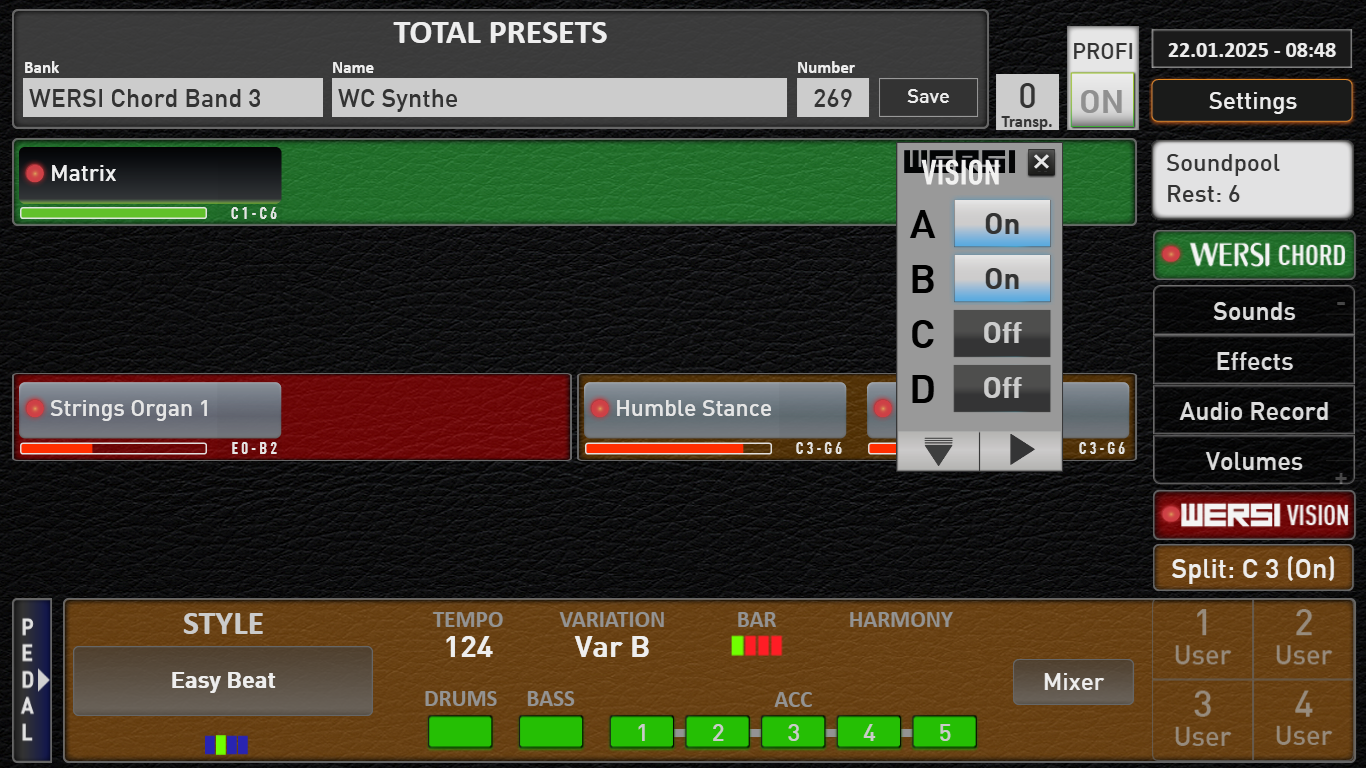Open the Bank field WERSI Chord Band 3

(x=173, y=98)
